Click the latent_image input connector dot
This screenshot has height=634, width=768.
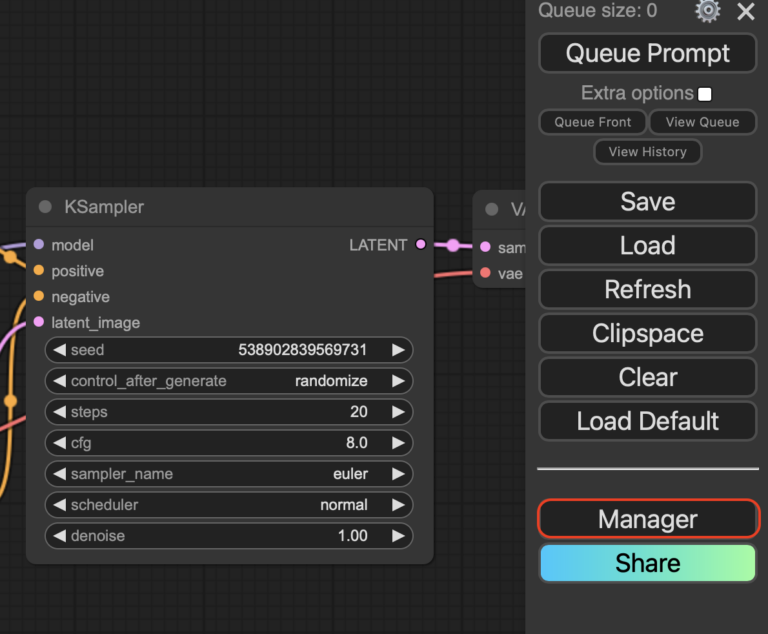[39, 322]
